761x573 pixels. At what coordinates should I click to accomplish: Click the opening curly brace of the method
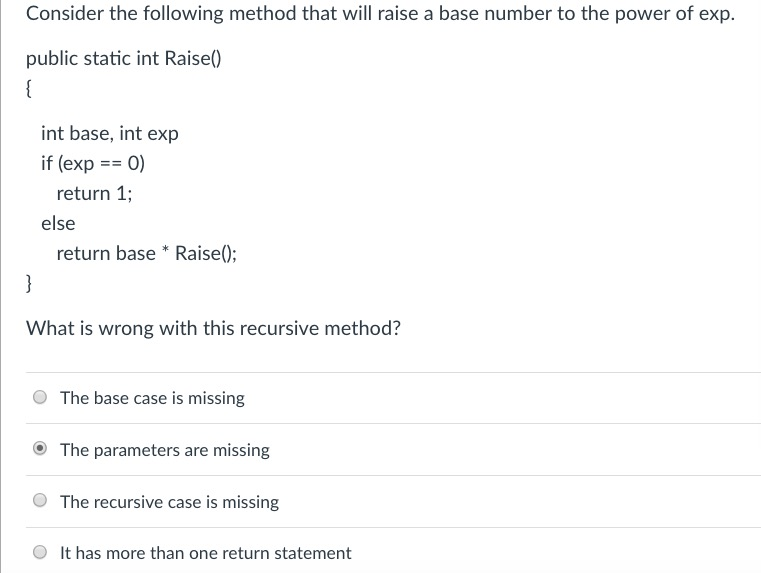(x=30, y=88)
